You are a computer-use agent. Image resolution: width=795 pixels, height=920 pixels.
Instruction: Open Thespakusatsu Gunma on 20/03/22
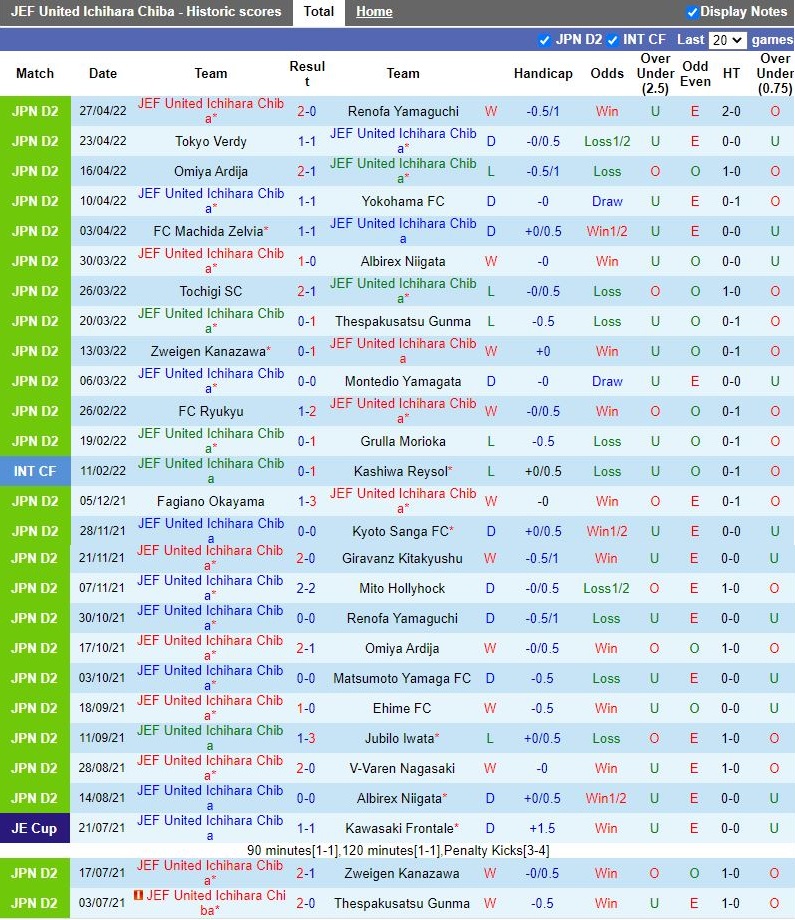click(402, 321)
